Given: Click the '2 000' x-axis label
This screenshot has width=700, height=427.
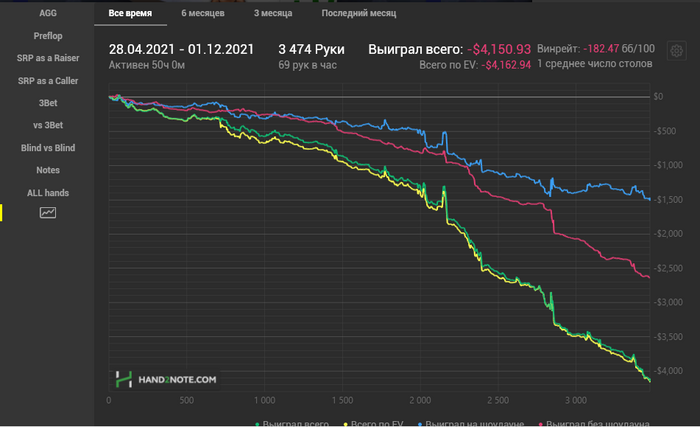Looking at the screenshot, I should pyautogui.click(x=420, y=400).
